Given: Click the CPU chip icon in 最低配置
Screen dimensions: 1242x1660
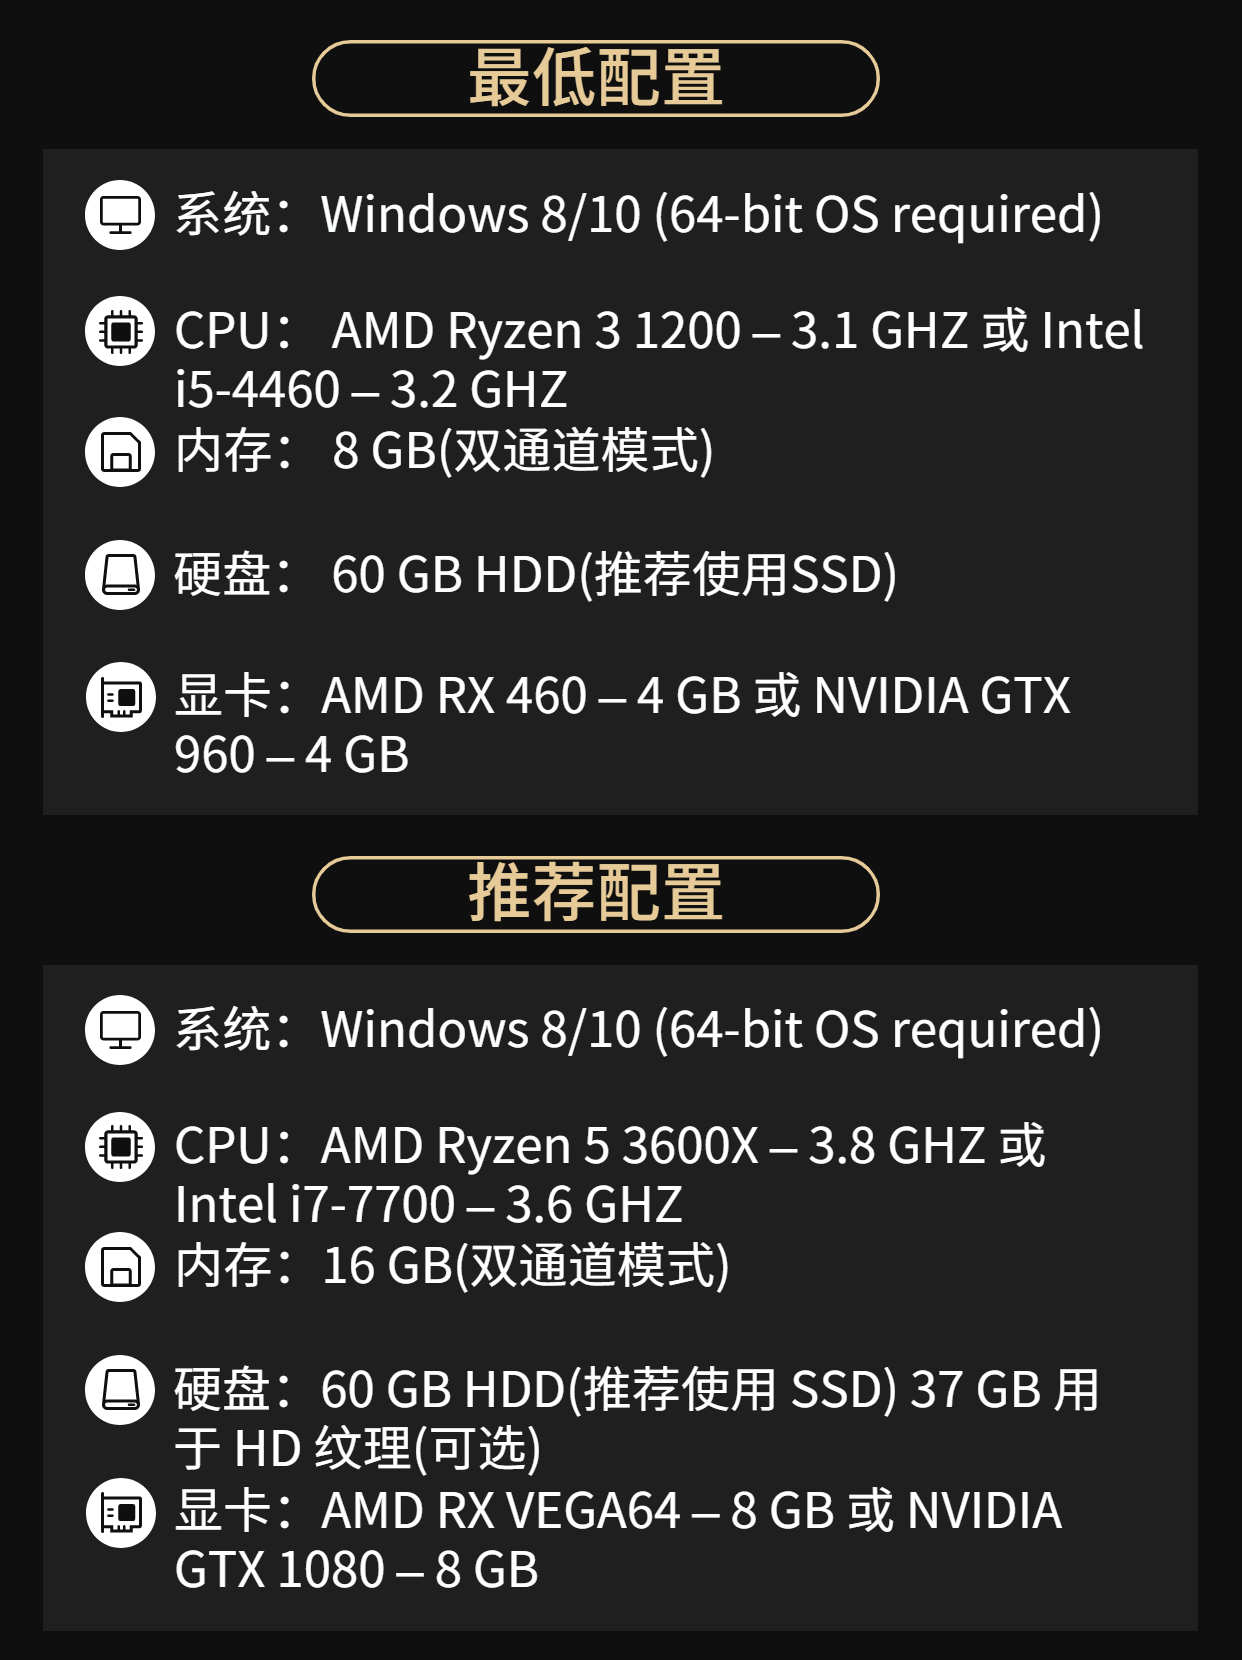Looking at the screenshot, I should pos(120,331).
